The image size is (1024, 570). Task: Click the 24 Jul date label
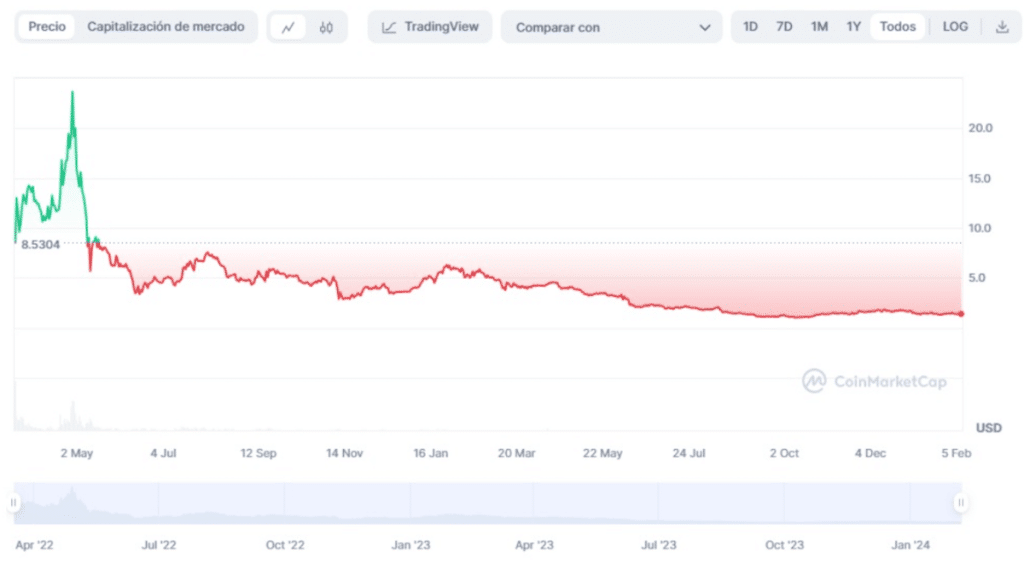689,453
